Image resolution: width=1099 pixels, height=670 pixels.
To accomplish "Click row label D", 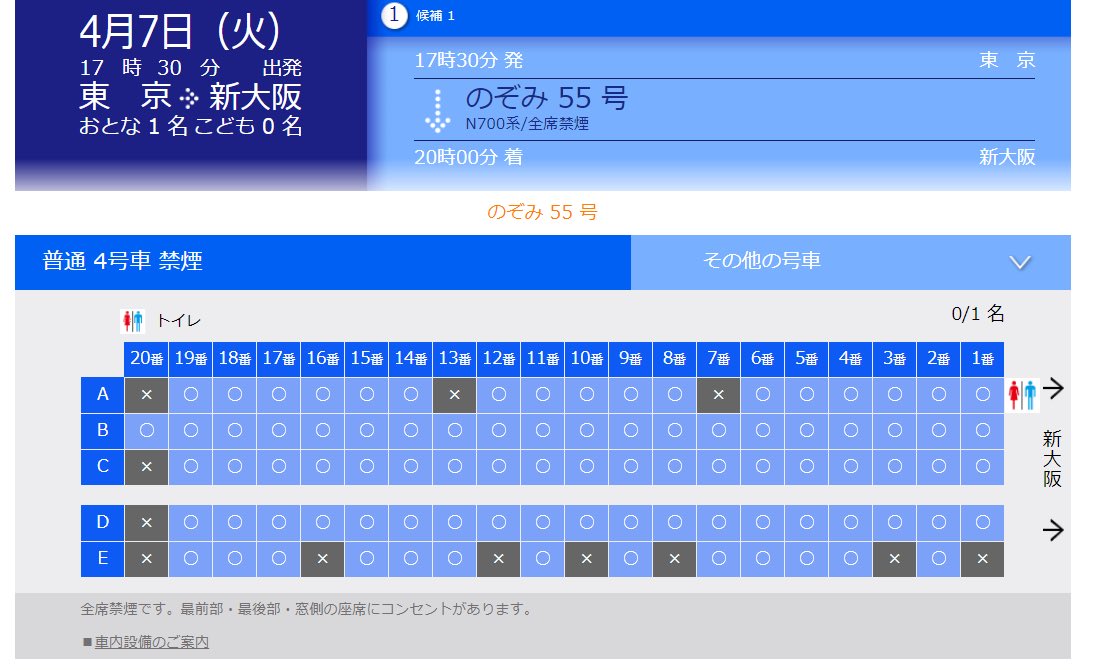I will point(102,522).
